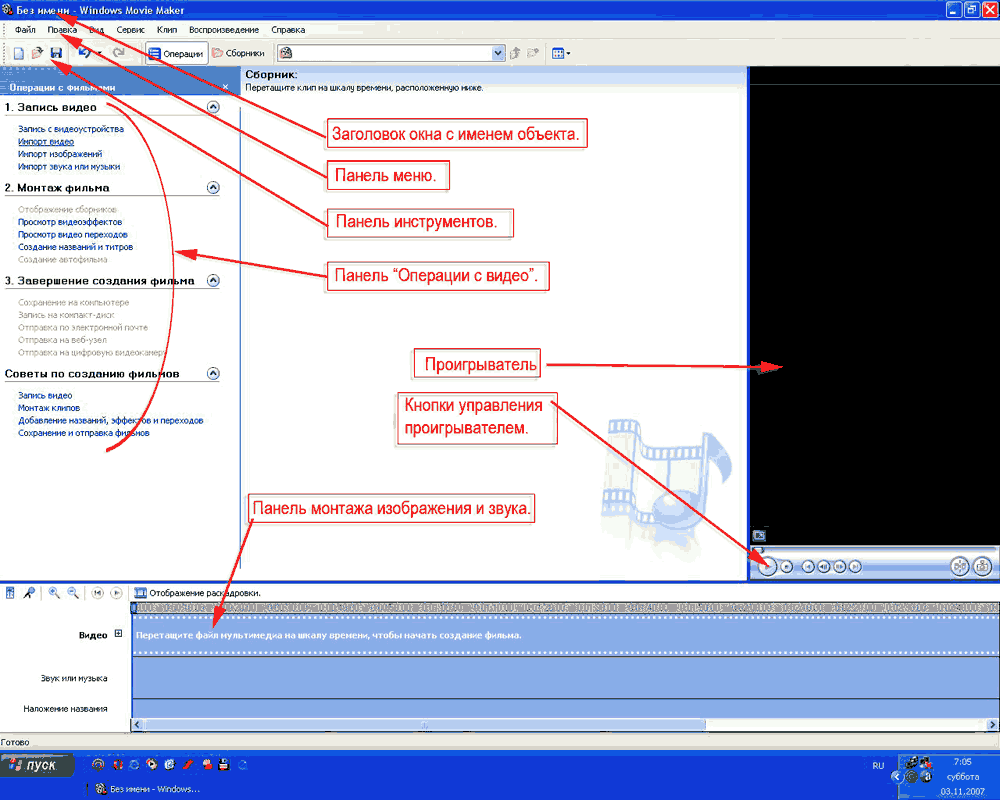
Task: Click the Forward (skip to end) player button
Action: [855, 567]
